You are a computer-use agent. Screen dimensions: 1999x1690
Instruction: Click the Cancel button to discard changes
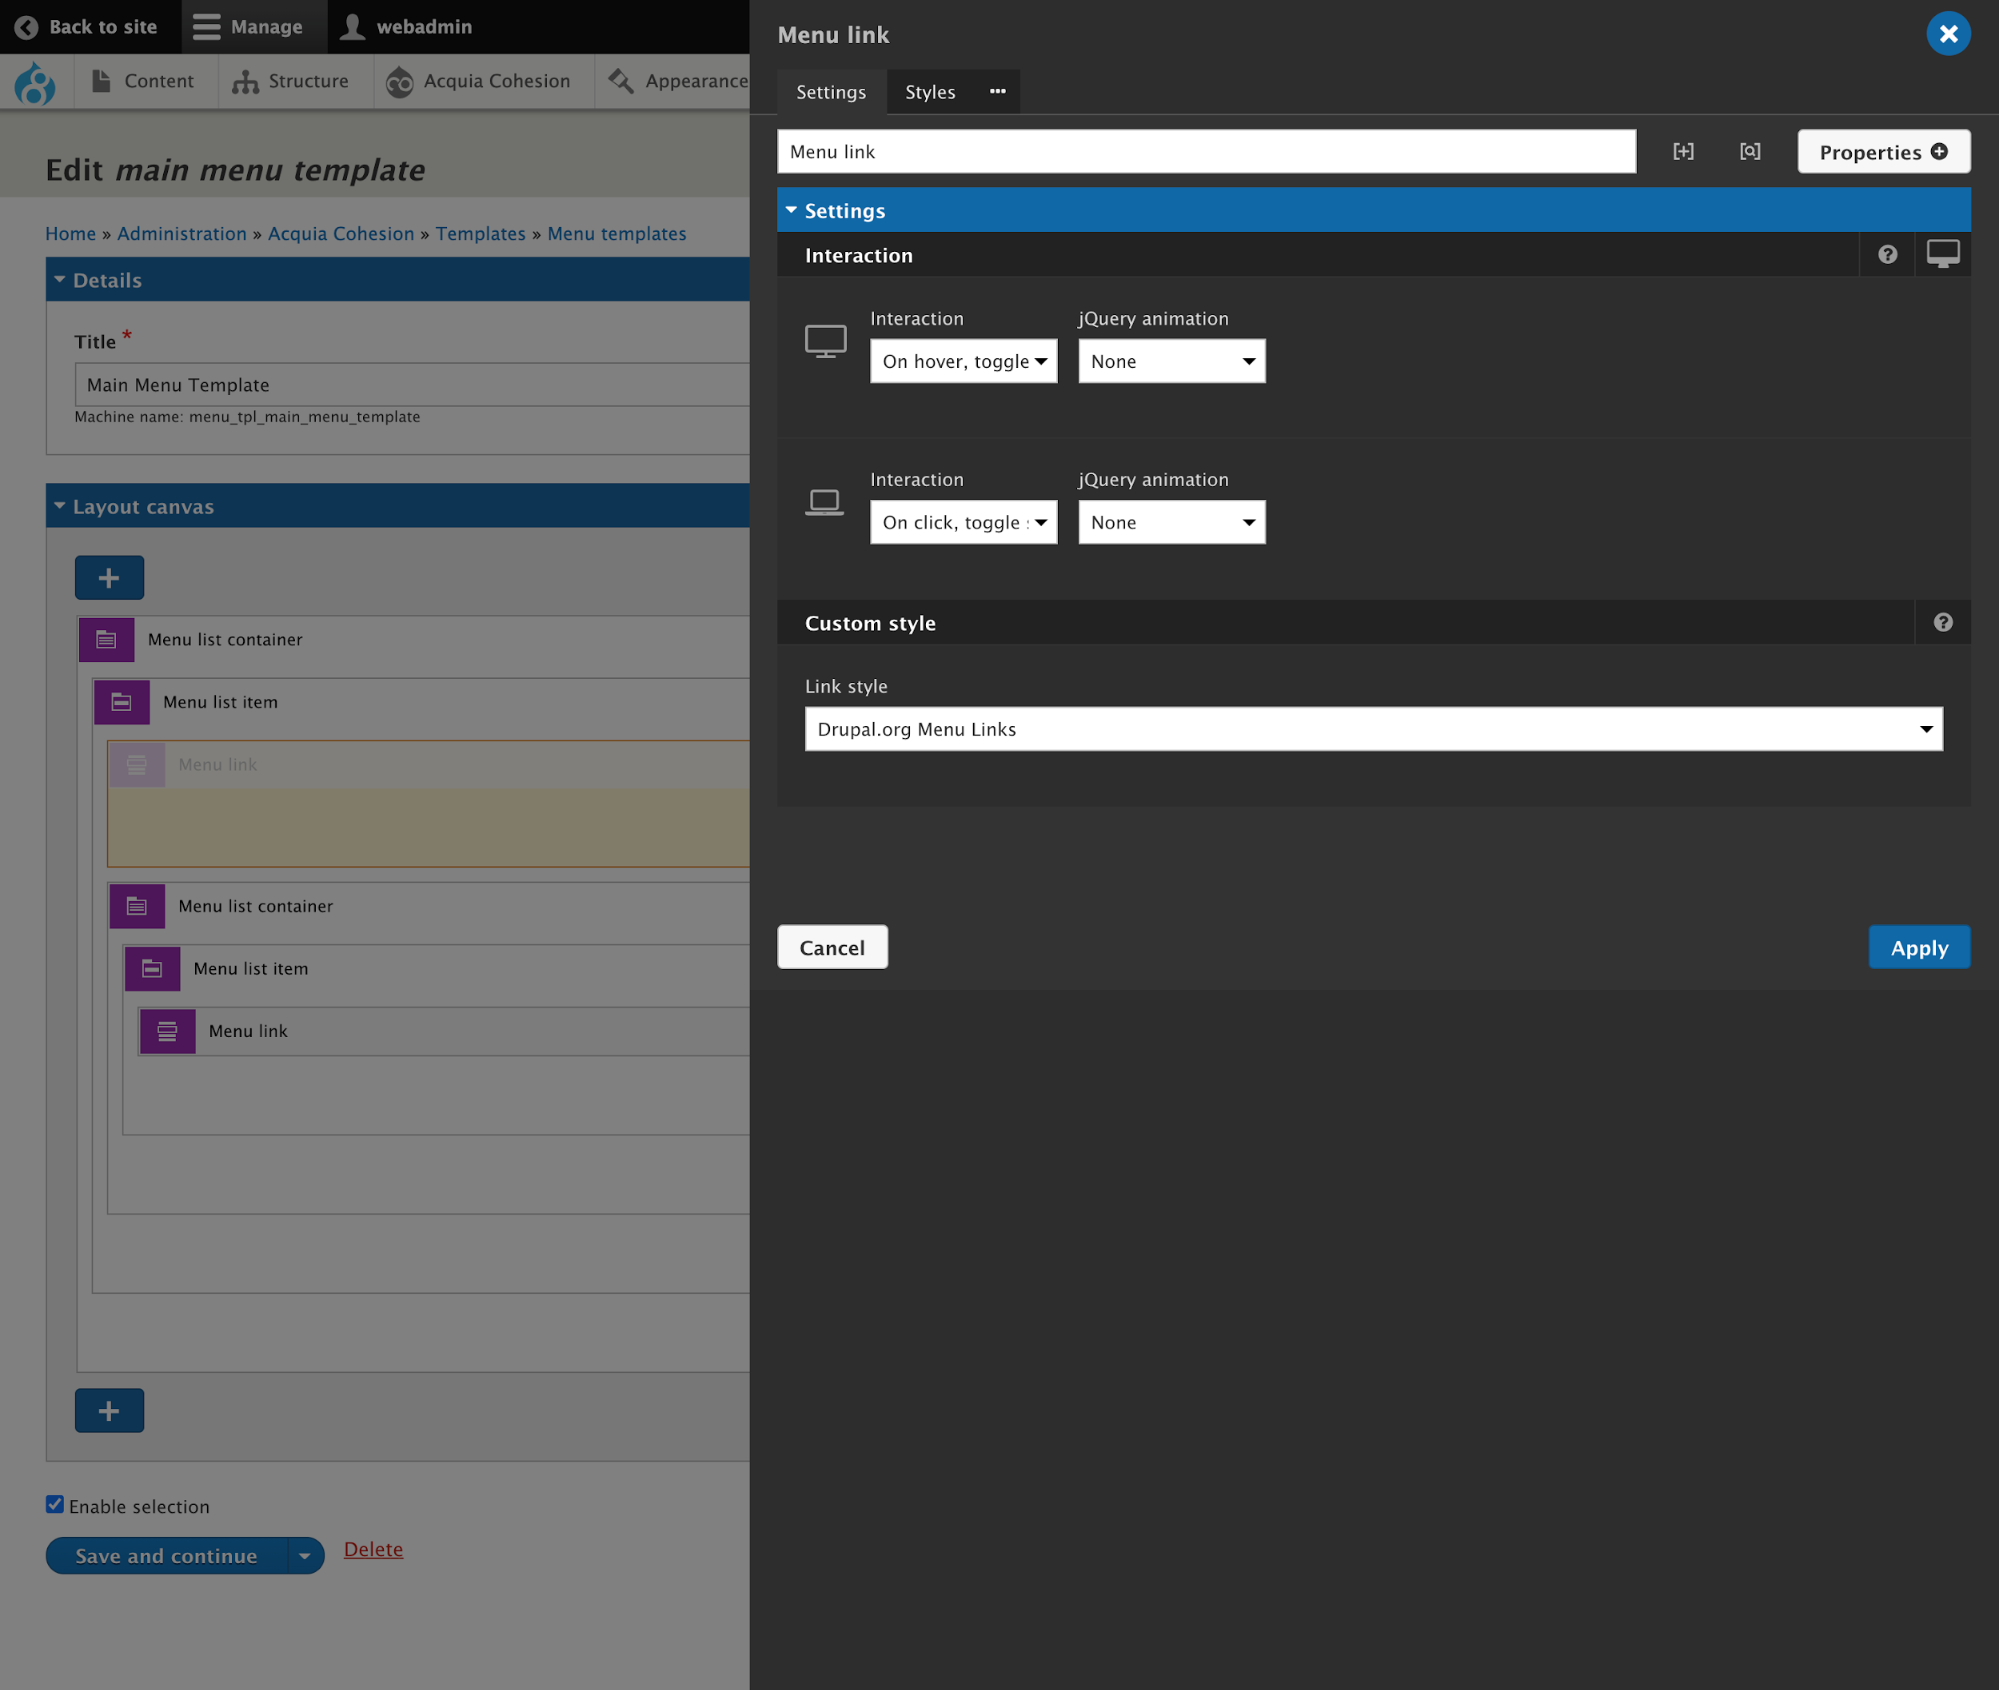coord(833,947)
